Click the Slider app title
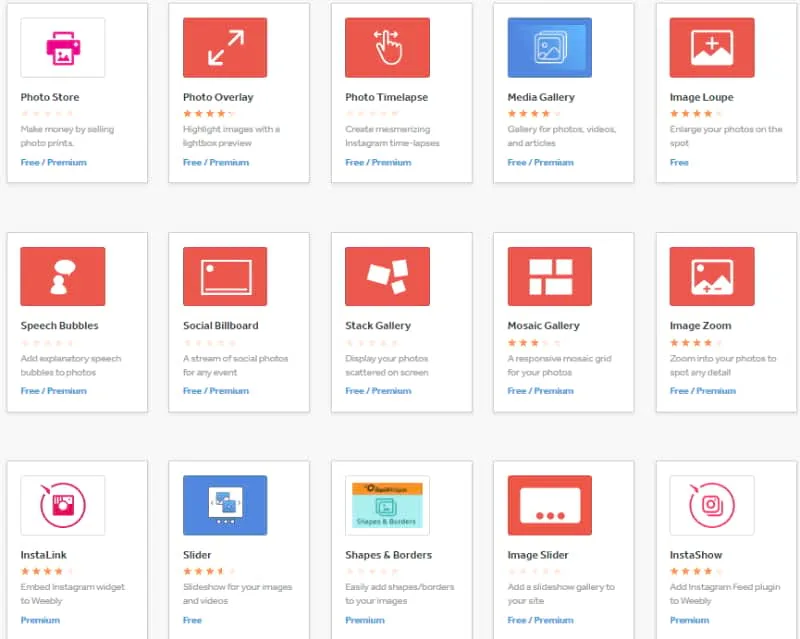 (197, 555)
